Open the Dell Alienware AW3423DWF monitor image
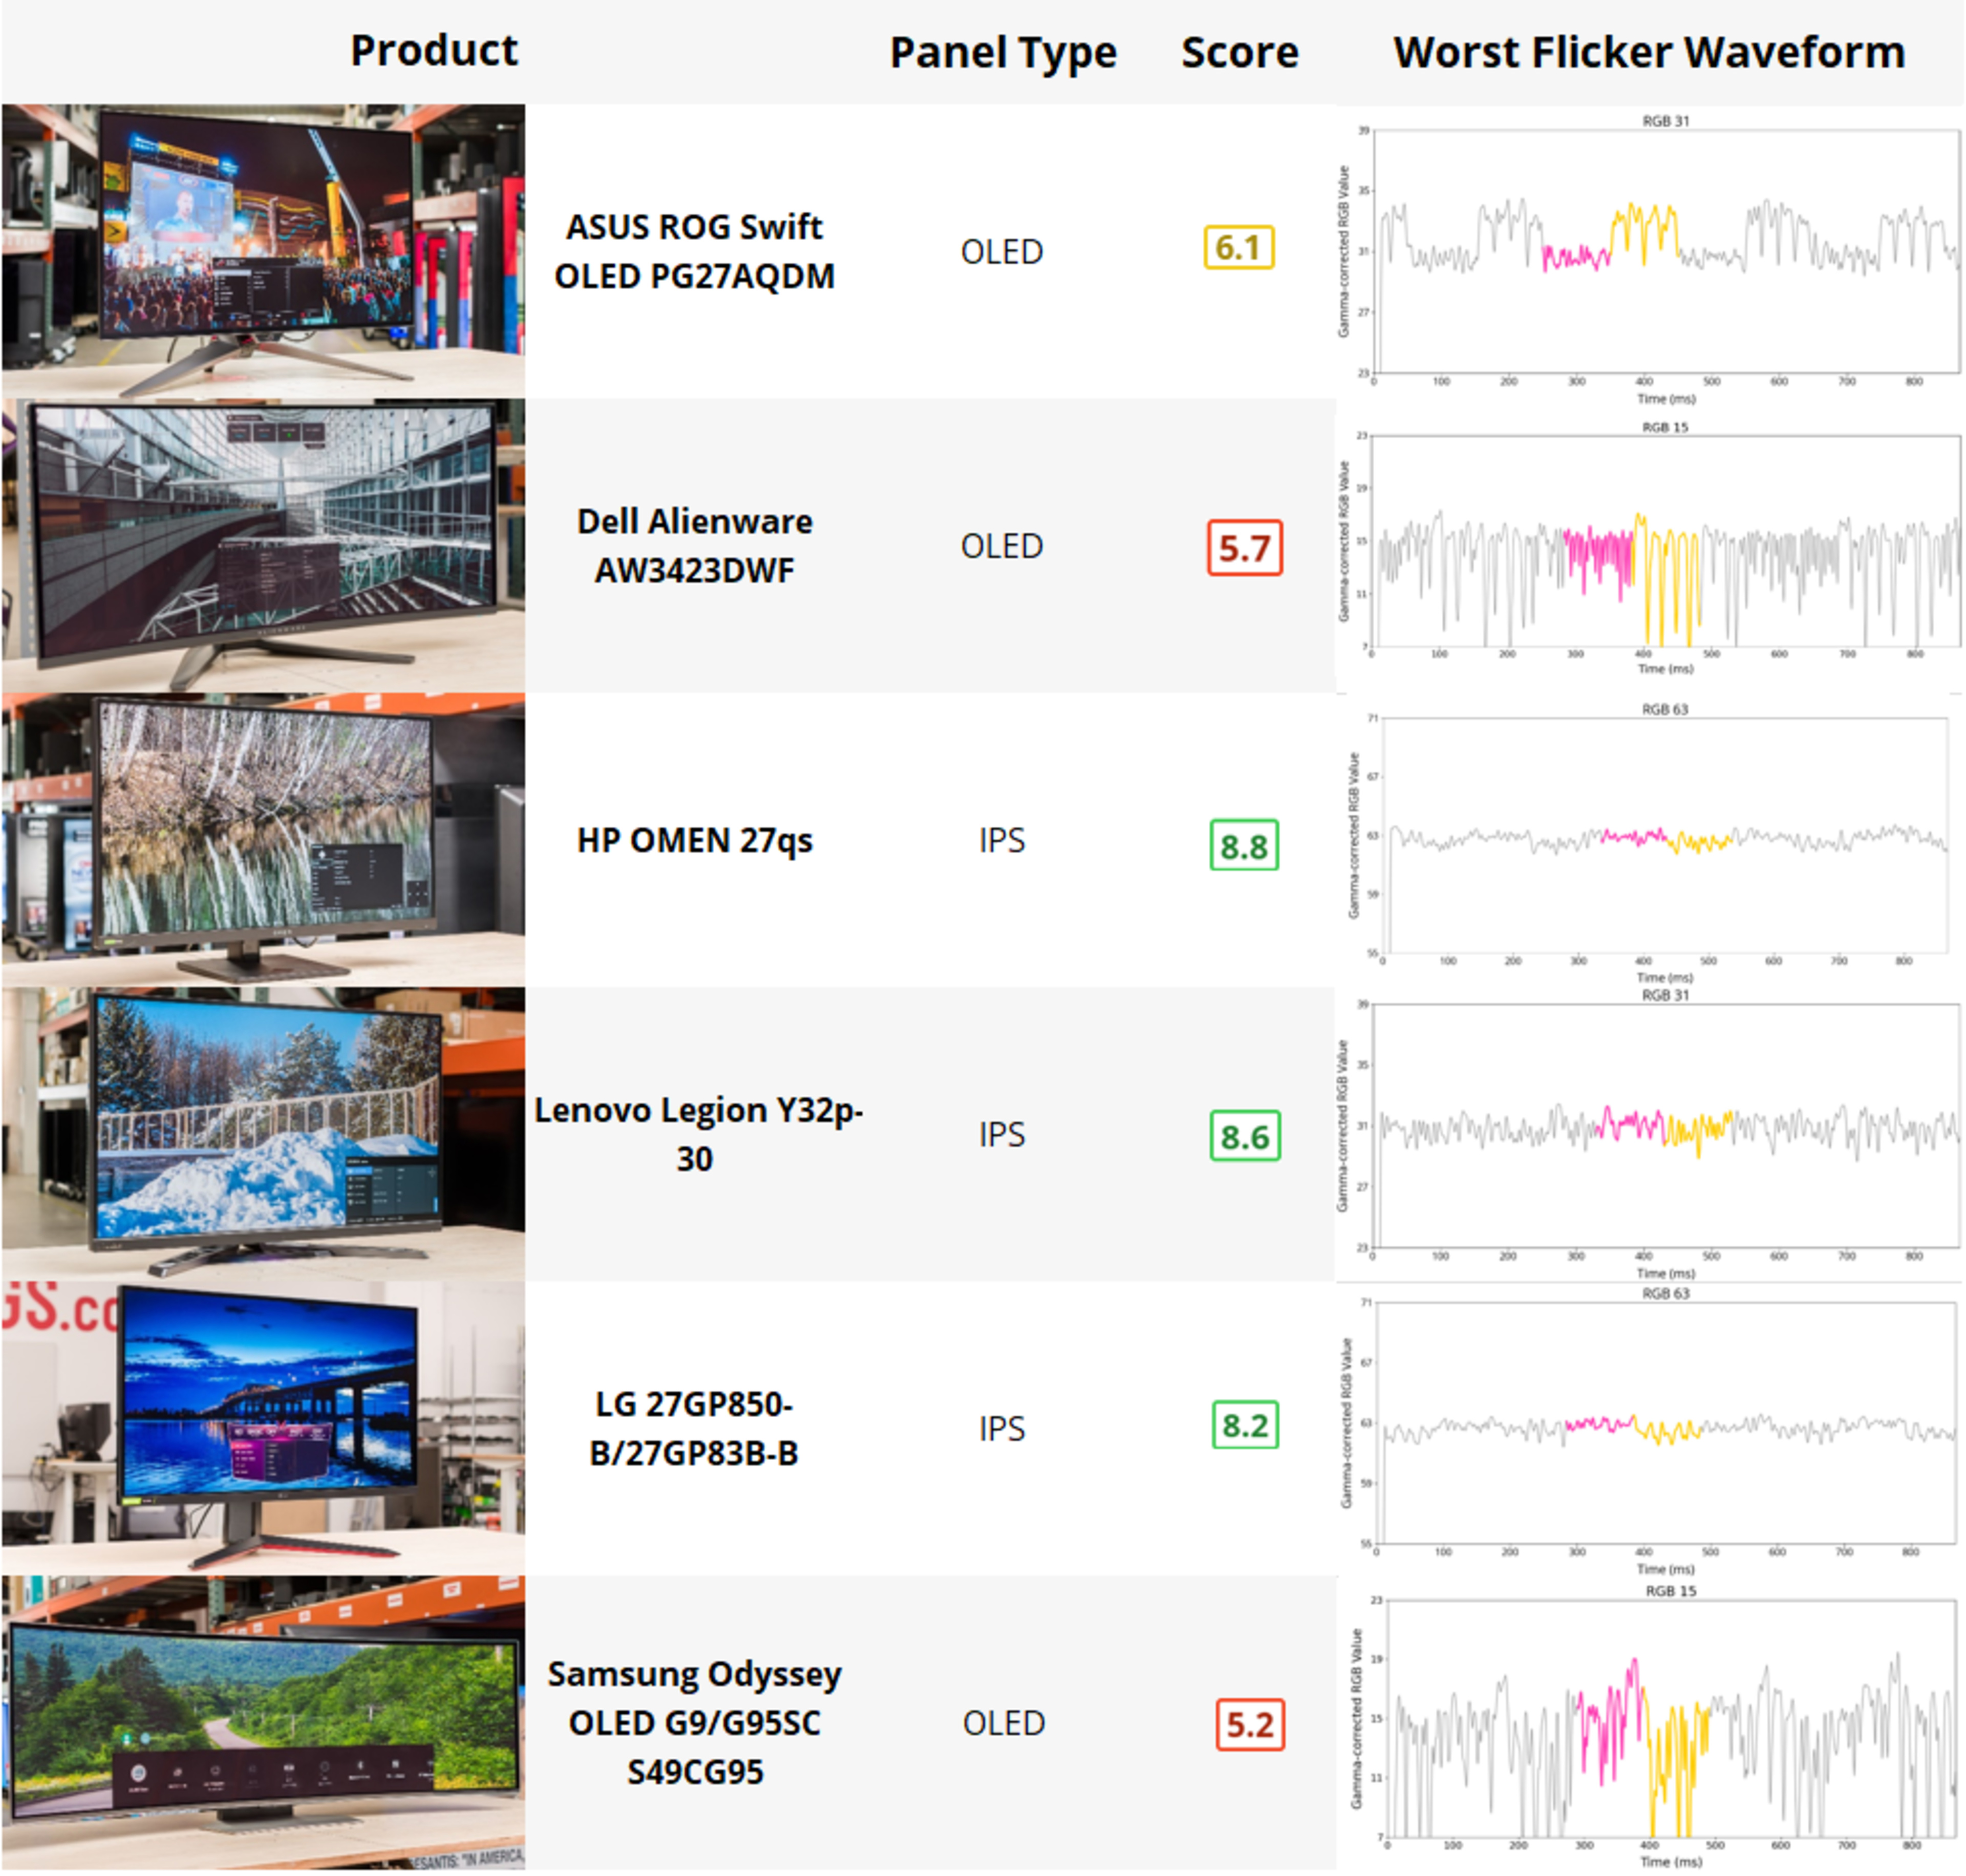1966x1876 pixels. pos(263,545)
